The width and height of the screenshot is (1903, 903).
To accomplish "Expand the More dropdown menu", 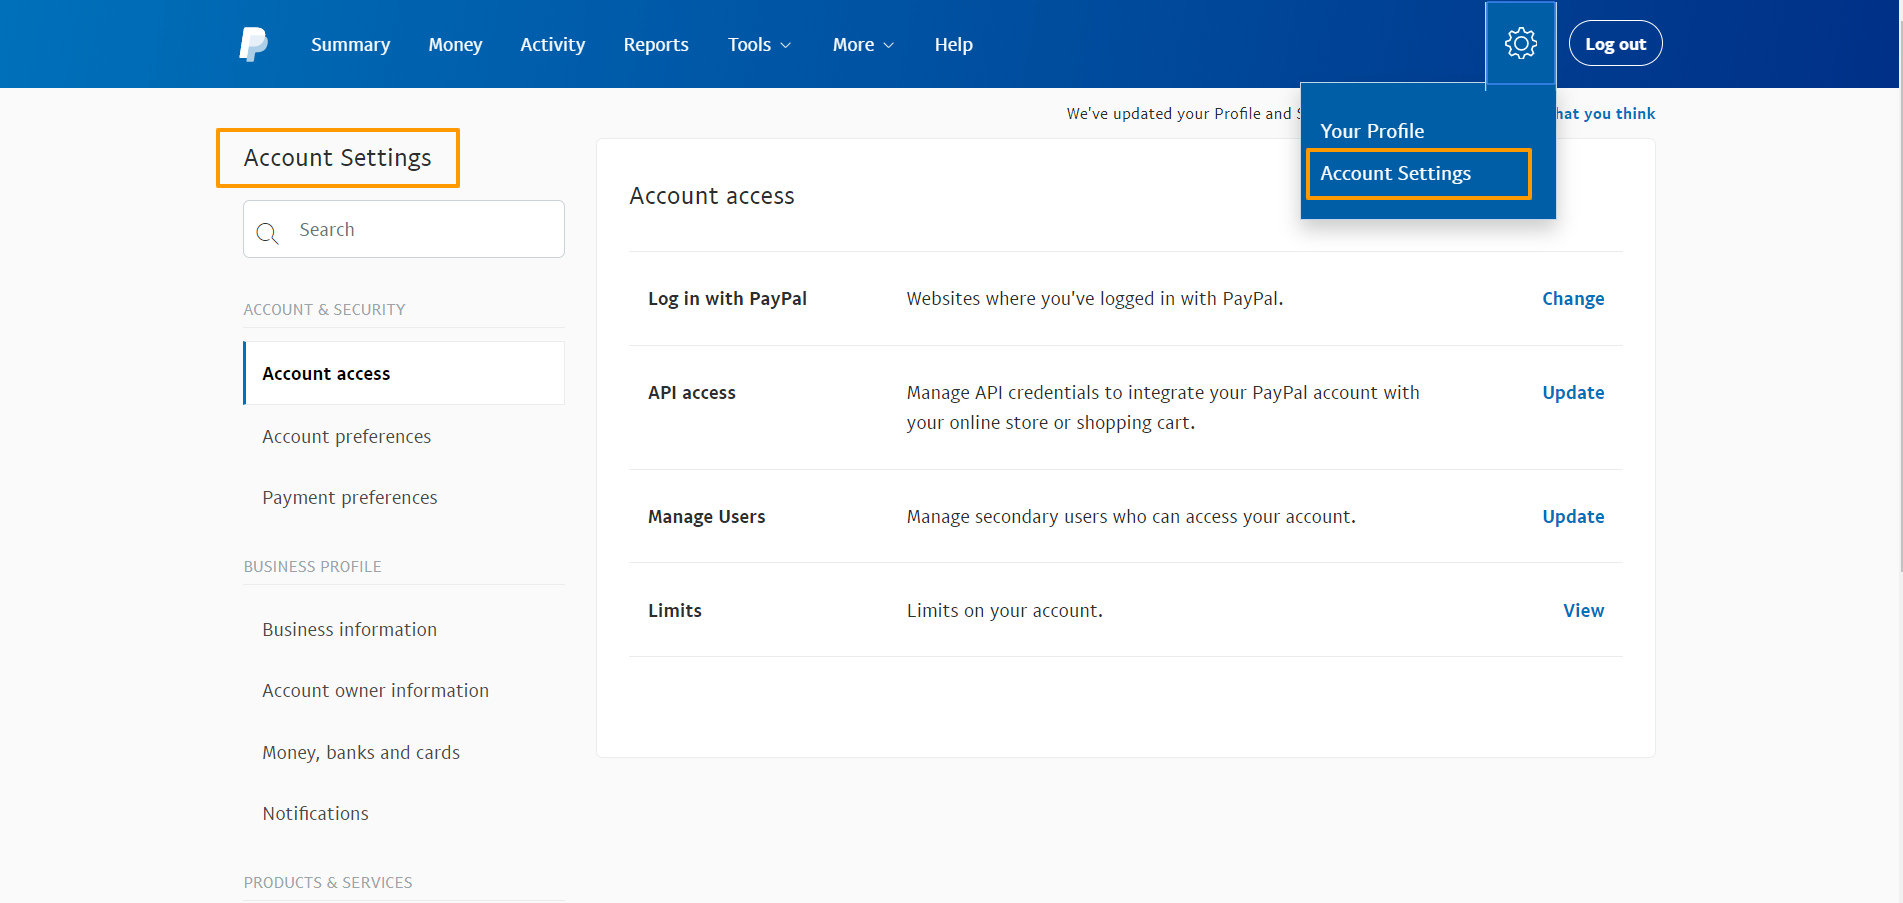I will point(863,45).
